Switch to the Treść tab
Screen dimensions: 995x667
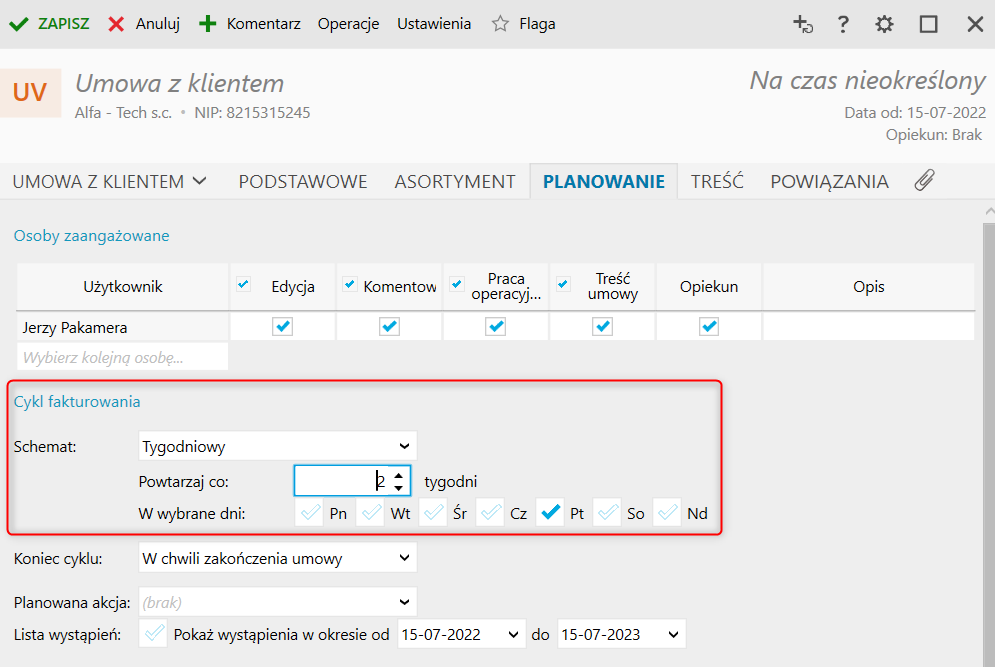pos(717,182)
